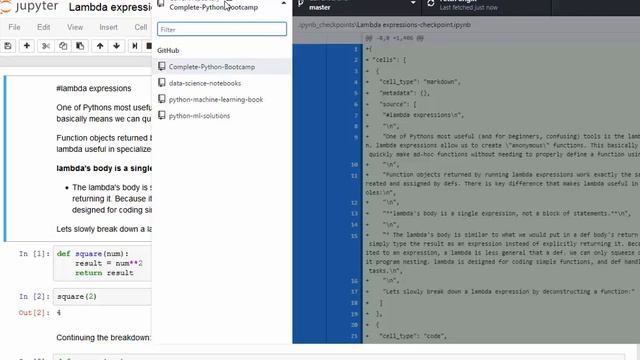Click diff line 2 "cells": [
640x360 pixels.
[389, 60]
